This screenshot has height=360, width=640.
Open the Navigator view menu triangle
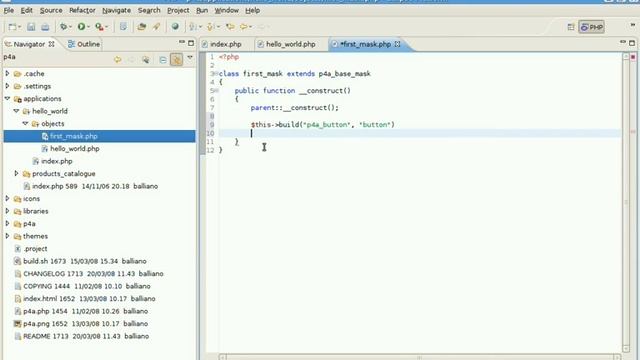pyautogui.click(x=190, y=58)
